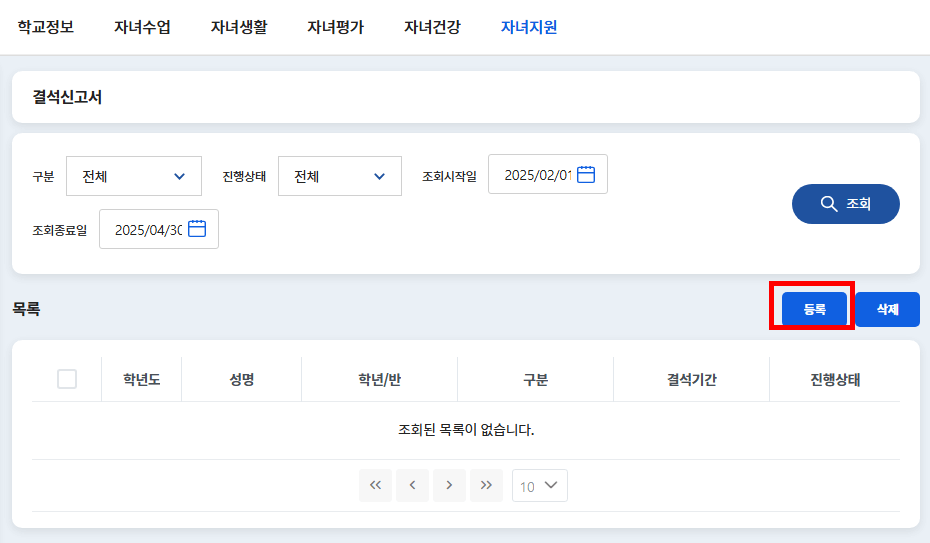This screenshot has height=543, width=930.
Task: Expand the 구분 dropdown
Action: 134,176
